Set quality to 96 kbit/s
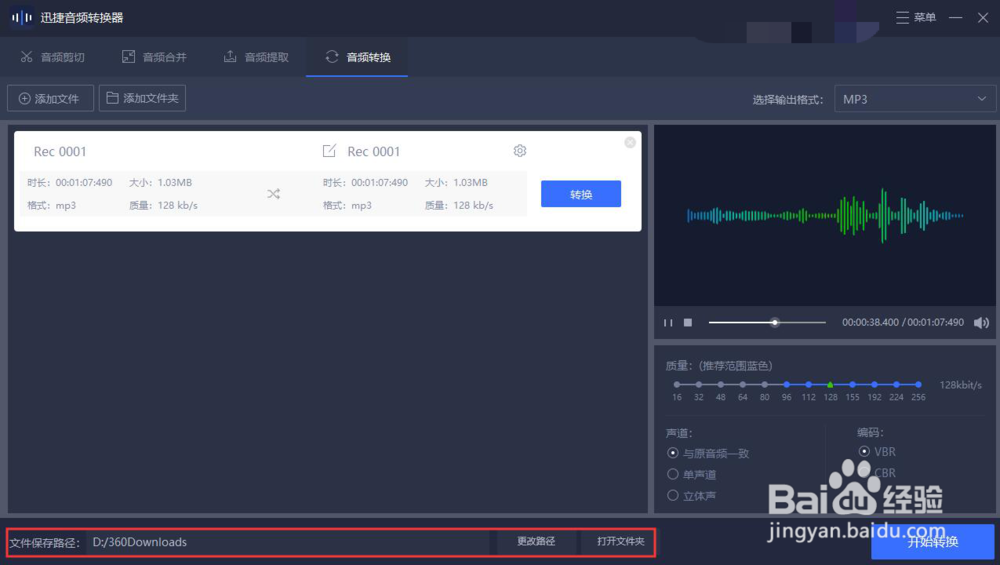Screen dimensions: 1000x565 pos(786,385)
